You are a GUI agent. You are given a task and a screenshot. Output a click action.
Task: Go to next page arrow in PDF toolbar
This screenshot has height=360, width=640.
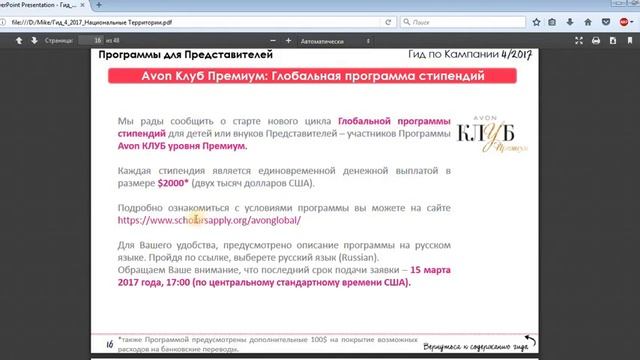point(34,40)
